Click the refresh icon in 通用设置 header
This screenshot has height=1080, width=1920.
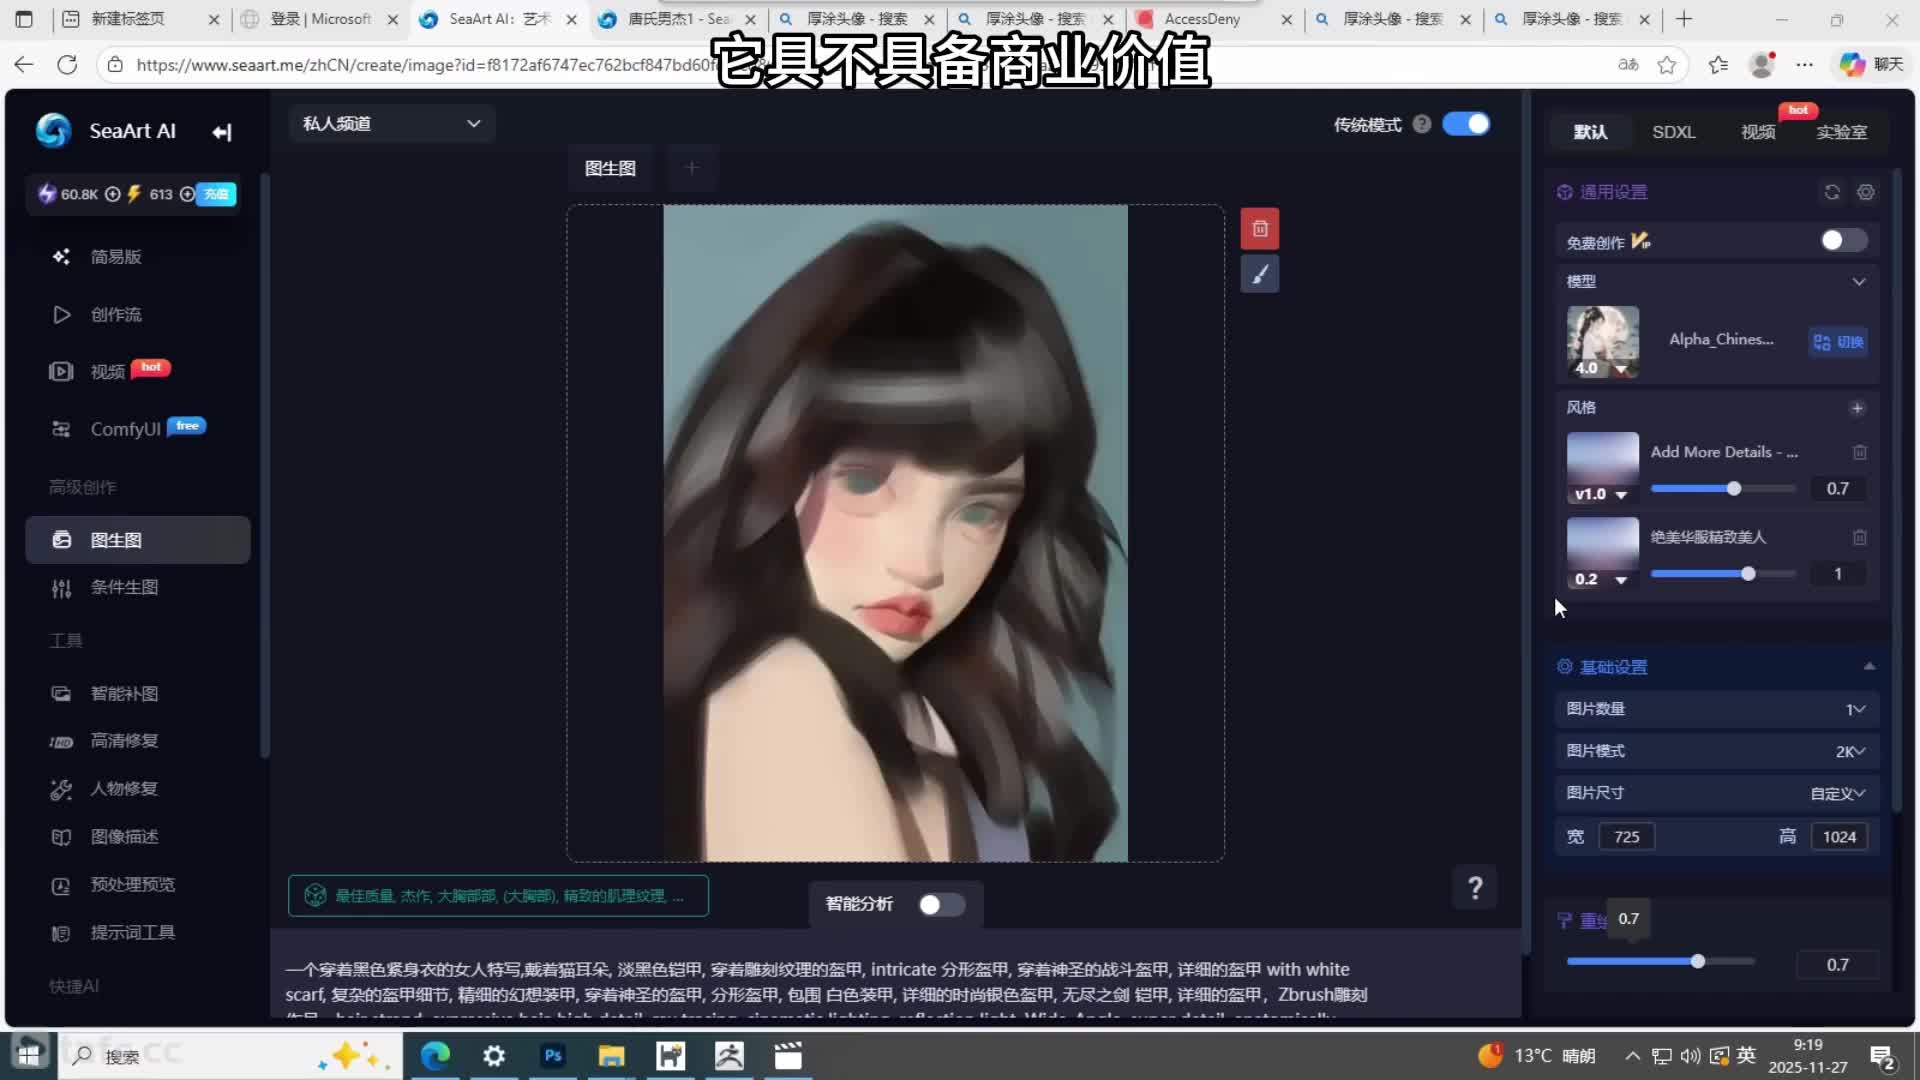pyautogui.click(x=1832, y=192)
